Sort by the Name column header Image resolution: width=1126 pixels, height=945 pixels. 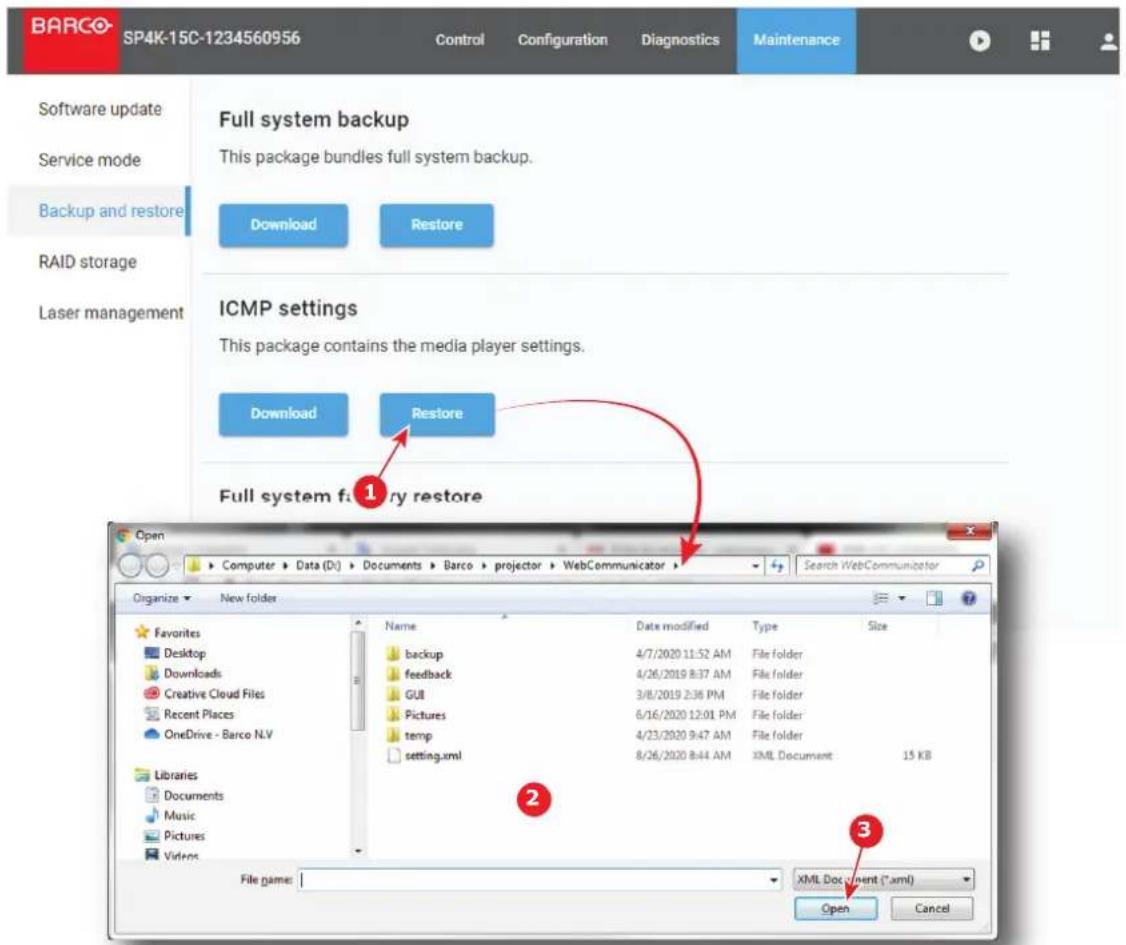[x=400, y=626]
